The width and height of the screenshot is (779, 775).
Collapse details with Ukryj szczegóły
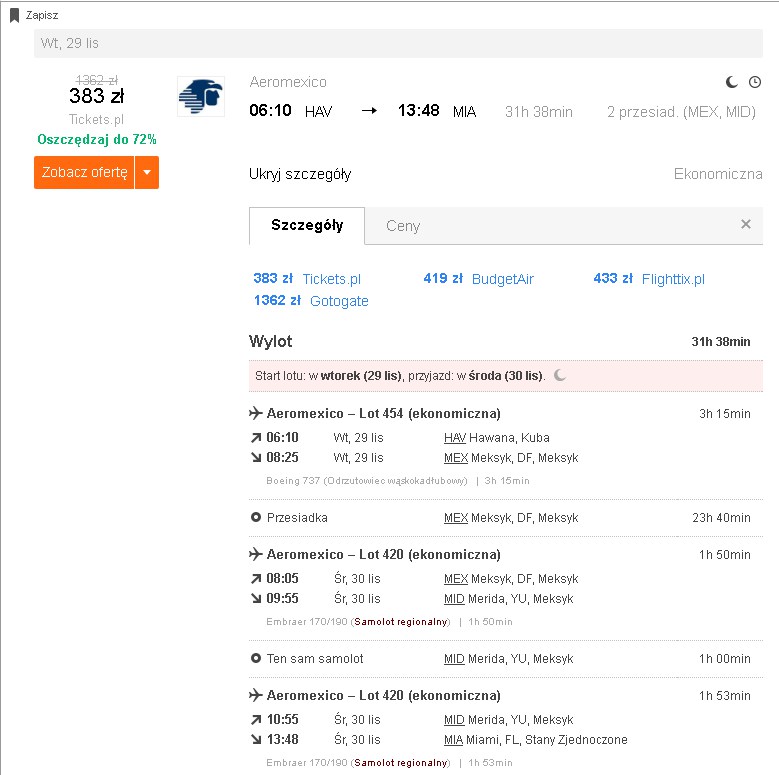tap(300, 174)
